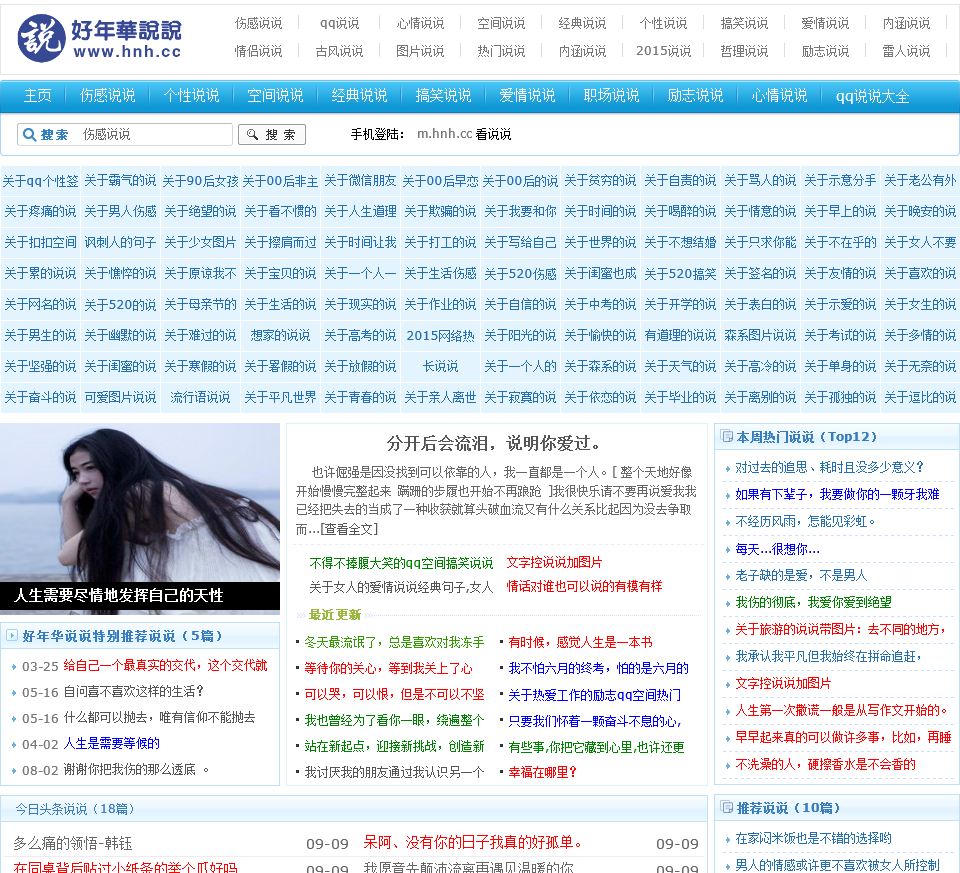Viewport: 960px width, 873px height.
Task: Open tag 关于qq个性签
Action: pyautogui.click(x=40, y=181)
